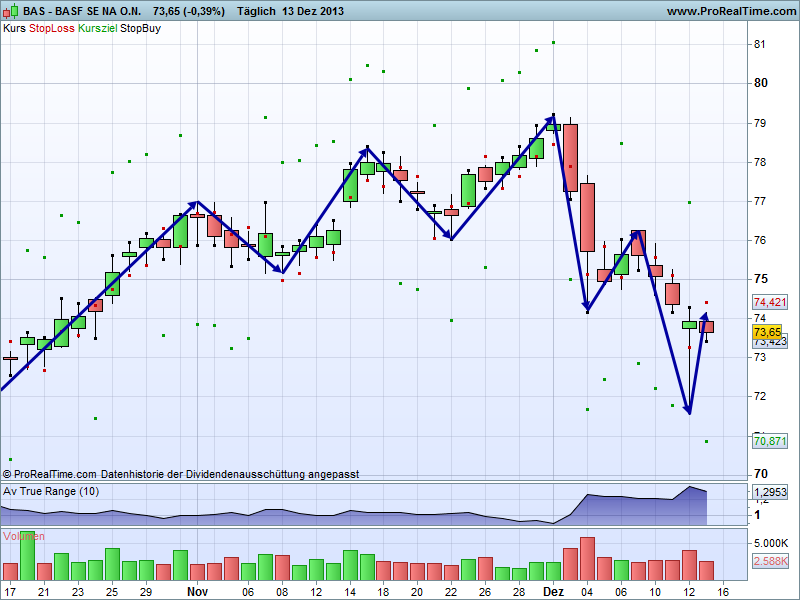Click the bold 80 price axis label

pyautogui.click(x=761, y=83)
